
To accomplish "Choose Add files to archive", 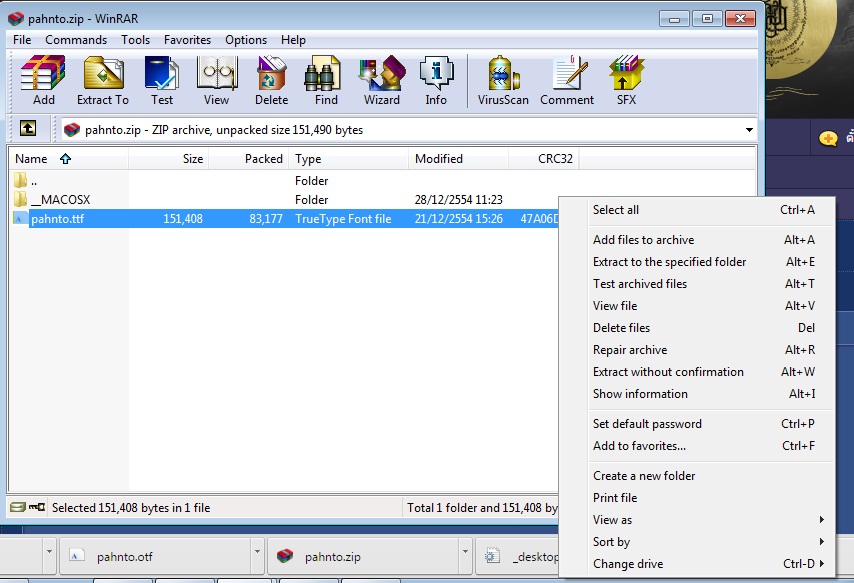I will (697, 240).
